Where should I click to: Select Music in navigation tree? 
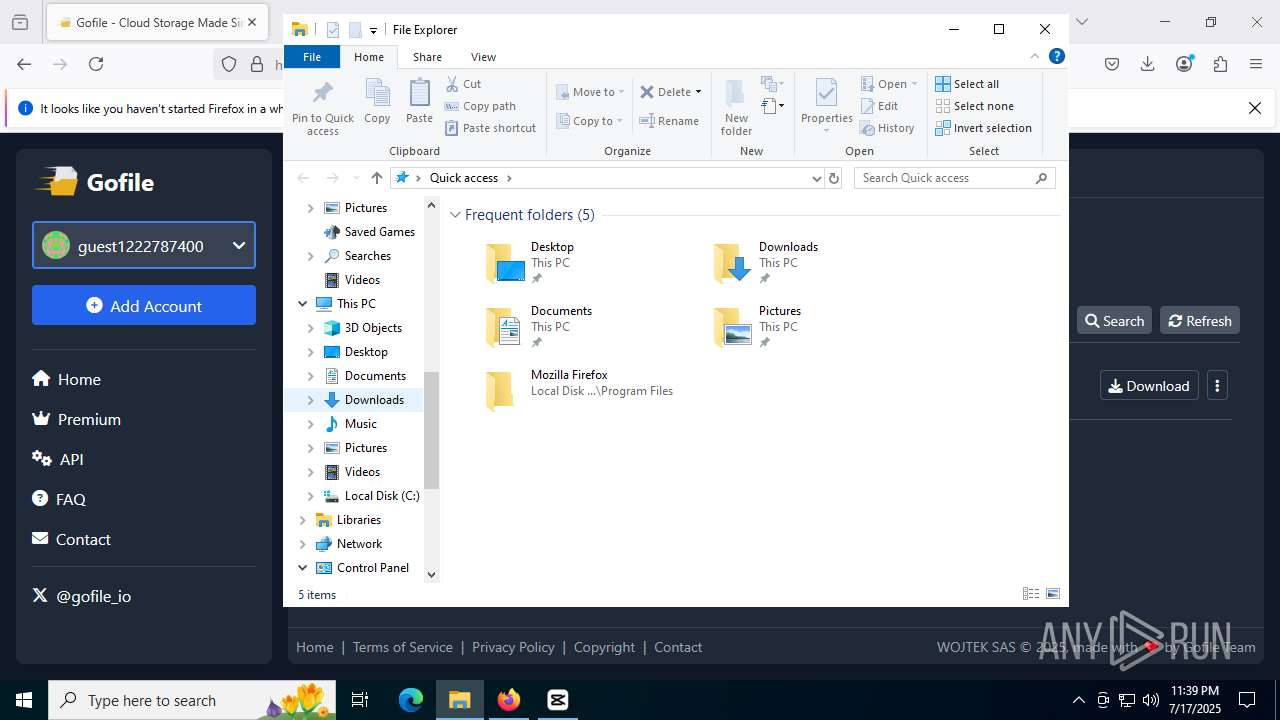click(x=360, y=424)
